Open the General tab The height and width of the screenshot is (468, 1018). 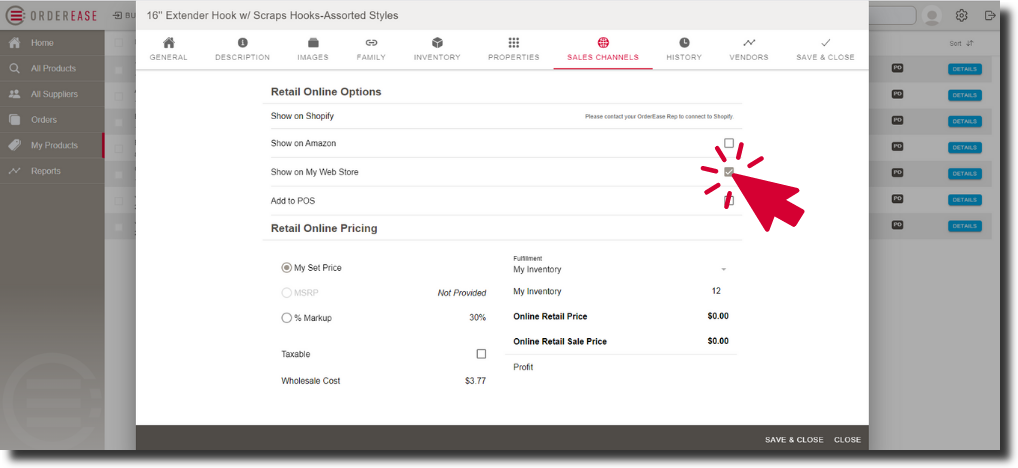tap(168, 49)
